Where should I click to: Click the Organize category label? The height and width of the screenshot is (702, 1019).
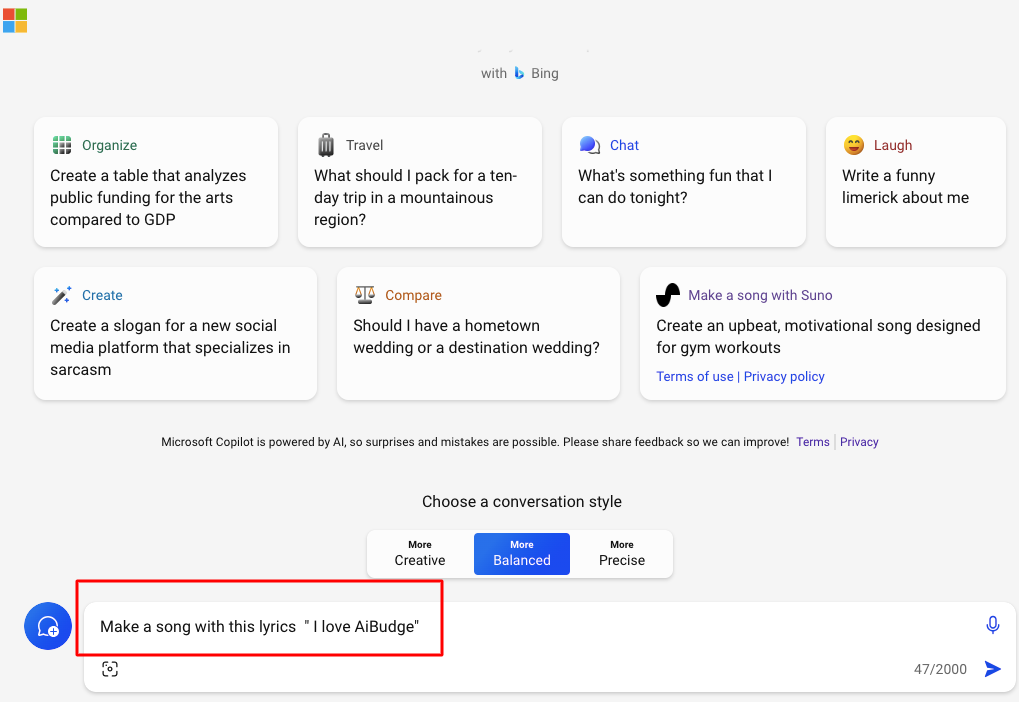pyautogui.click(x=109, y=145)
